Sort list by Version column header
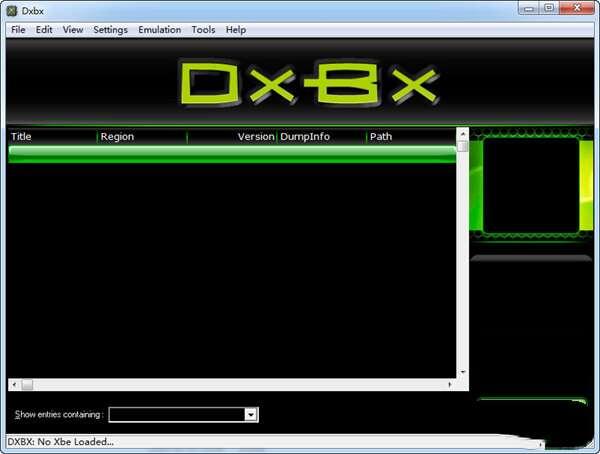600x454 pixels. (x=232, y=137)
